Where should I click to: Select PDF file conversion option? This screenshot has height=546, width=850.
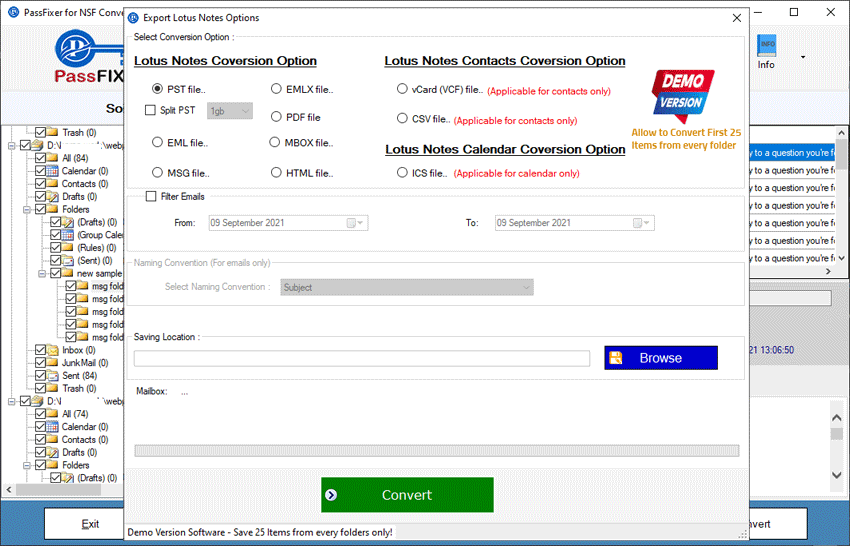(276, 117)
